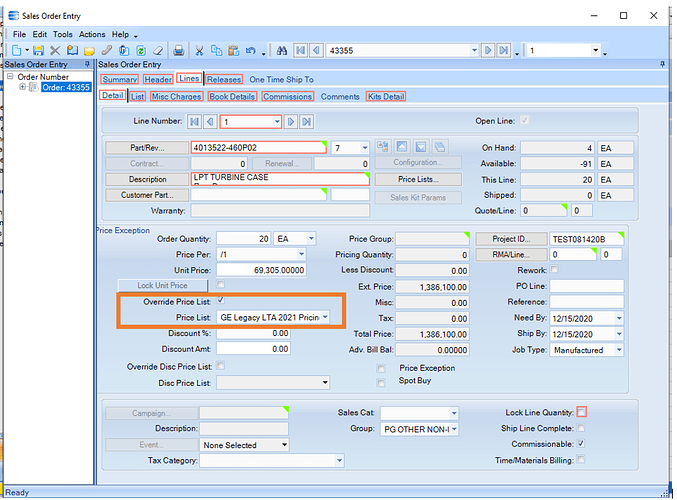The image size is (677, 500).
Task: Search using the binoculars icon
Action: [282, 51]
